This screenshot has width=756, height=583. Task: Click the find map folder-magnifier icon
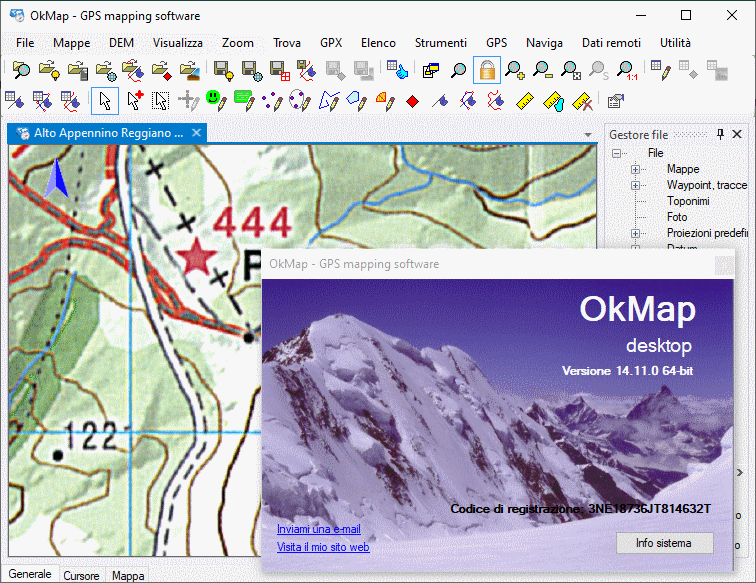[x=21, y=70]
